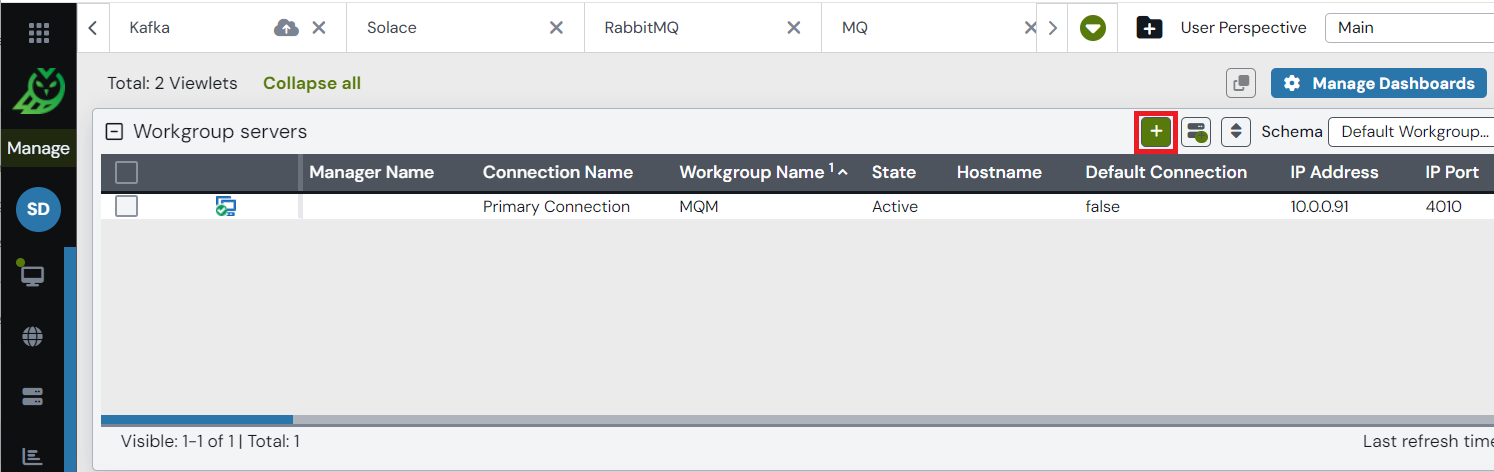This screenshot has height=472, width=1494.
Task: Click Collapse all link
Action: (x=312, y=84)
